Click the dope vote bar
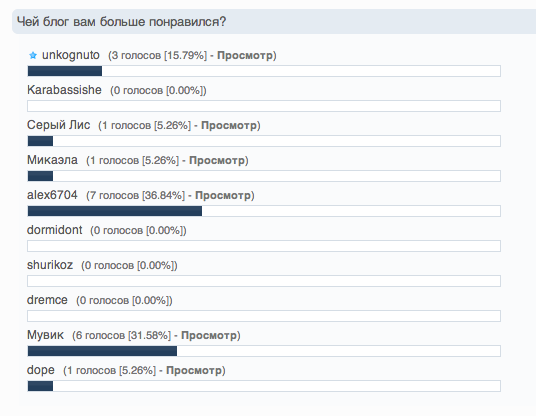Viewport: 536px width, 416px height. (264, 386)
